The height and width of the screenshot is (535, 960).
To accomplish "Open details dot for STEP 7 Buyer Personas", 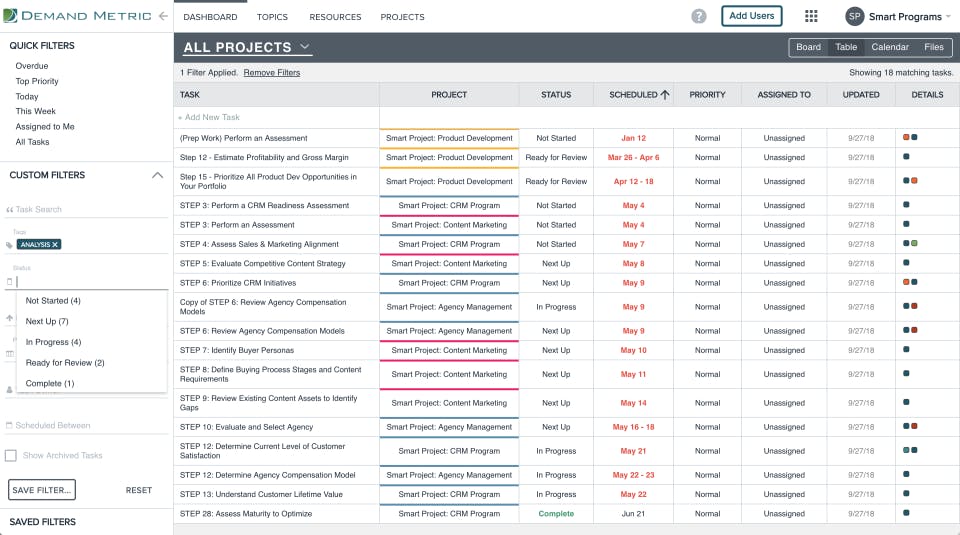I will click(906, 350).
